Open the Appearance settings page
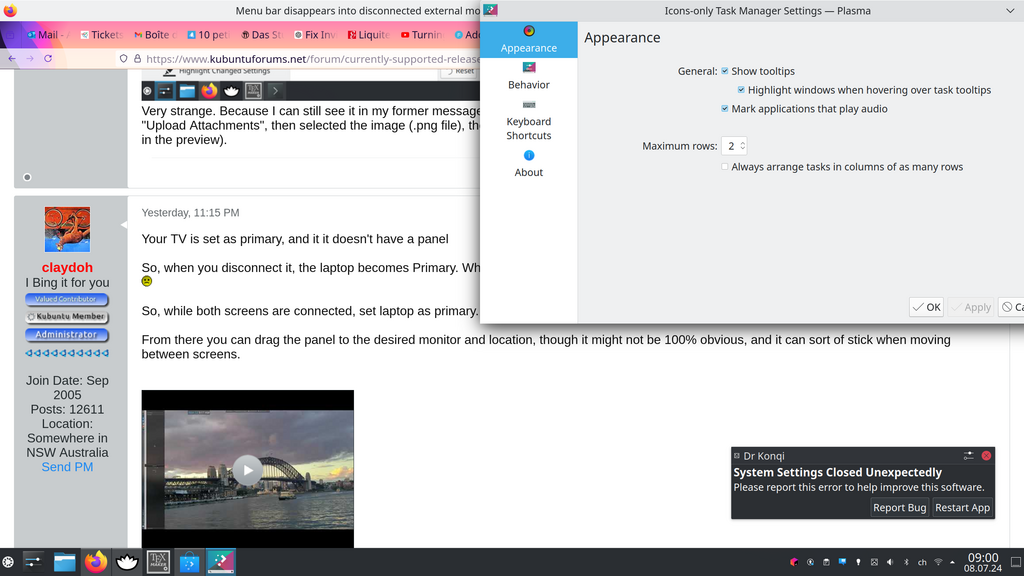 pyautogui.click(x=528, y=39)
